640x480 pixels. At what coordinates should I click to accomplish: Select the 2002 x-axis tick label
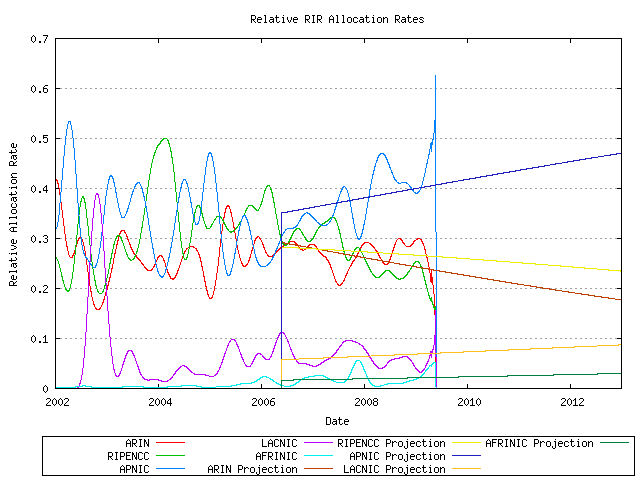click(x=57, y=402)
